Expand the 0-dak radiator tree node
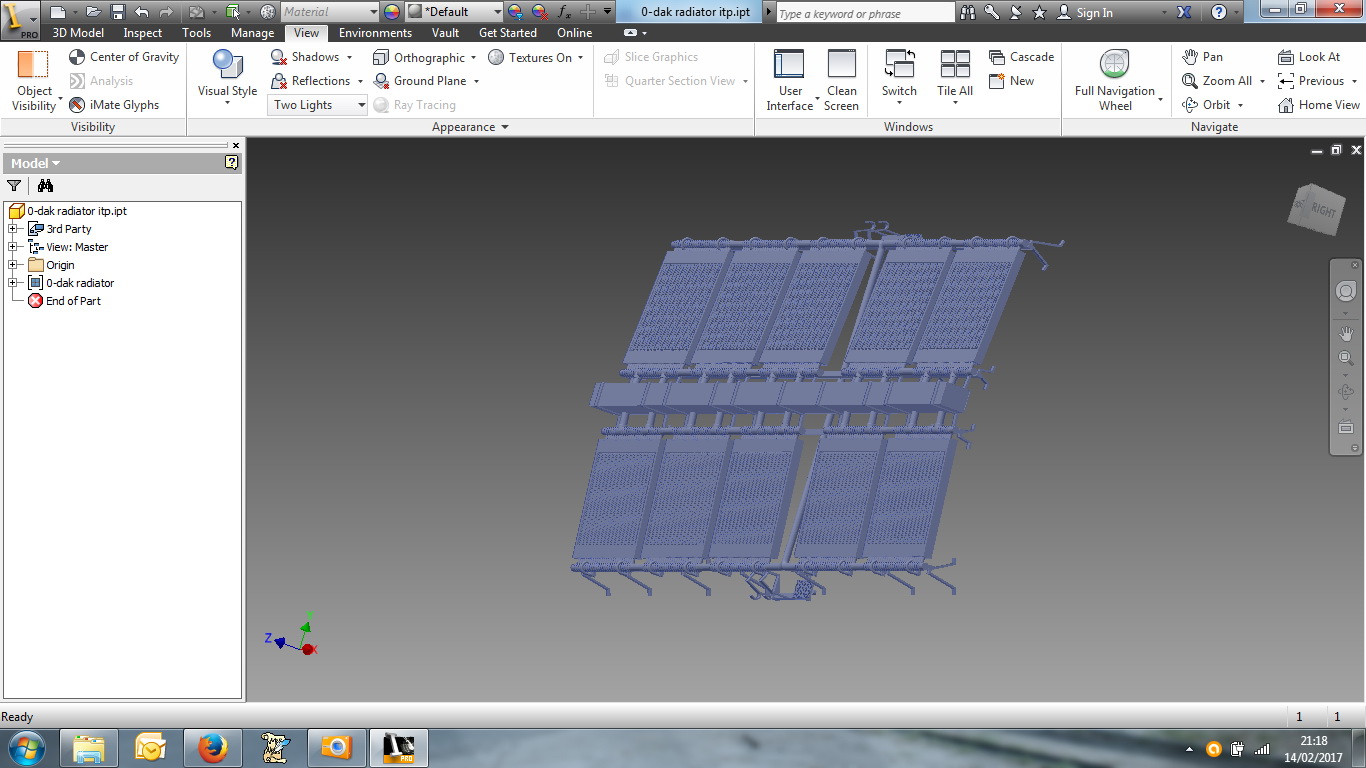The width and height of the screenshot is (1366, 768). 13,283
